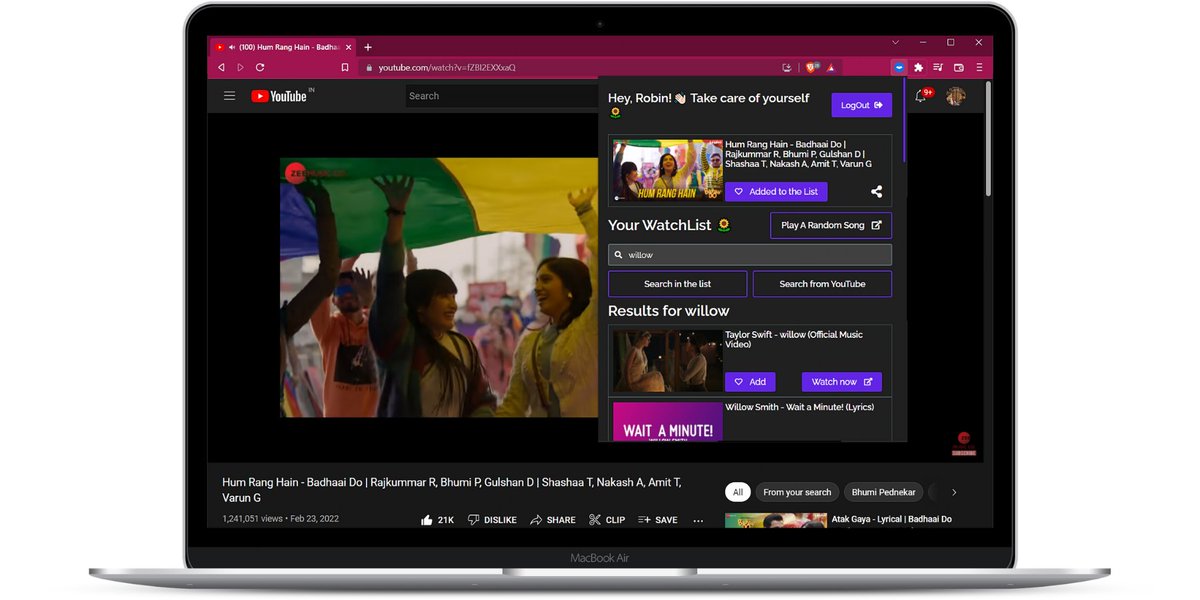This screenshot has height=600, width=1200.
Task: Click the subscribe watermark on video corner
Action: coord(964,444)
